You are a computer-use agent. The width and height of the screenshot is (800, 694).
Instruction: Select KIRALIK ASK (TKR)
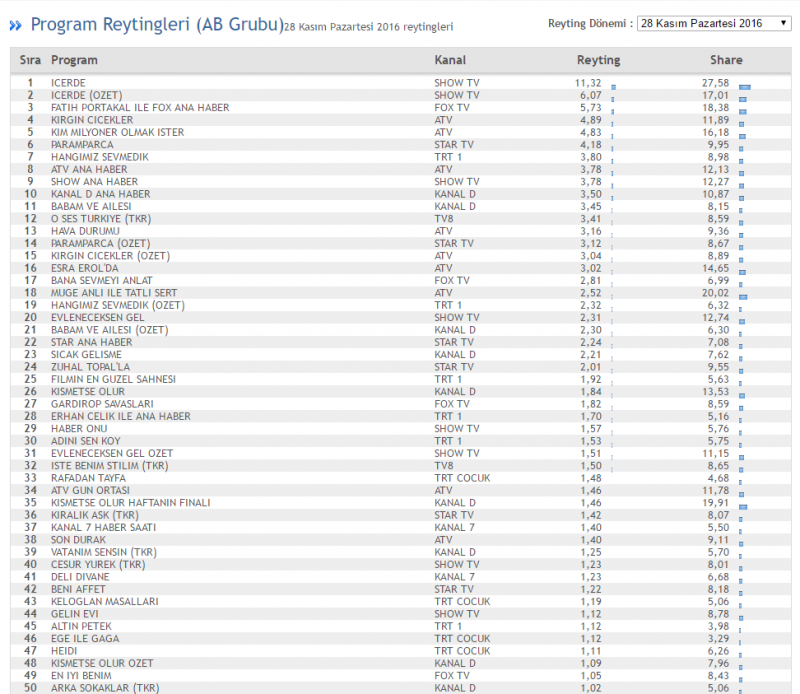95,515
